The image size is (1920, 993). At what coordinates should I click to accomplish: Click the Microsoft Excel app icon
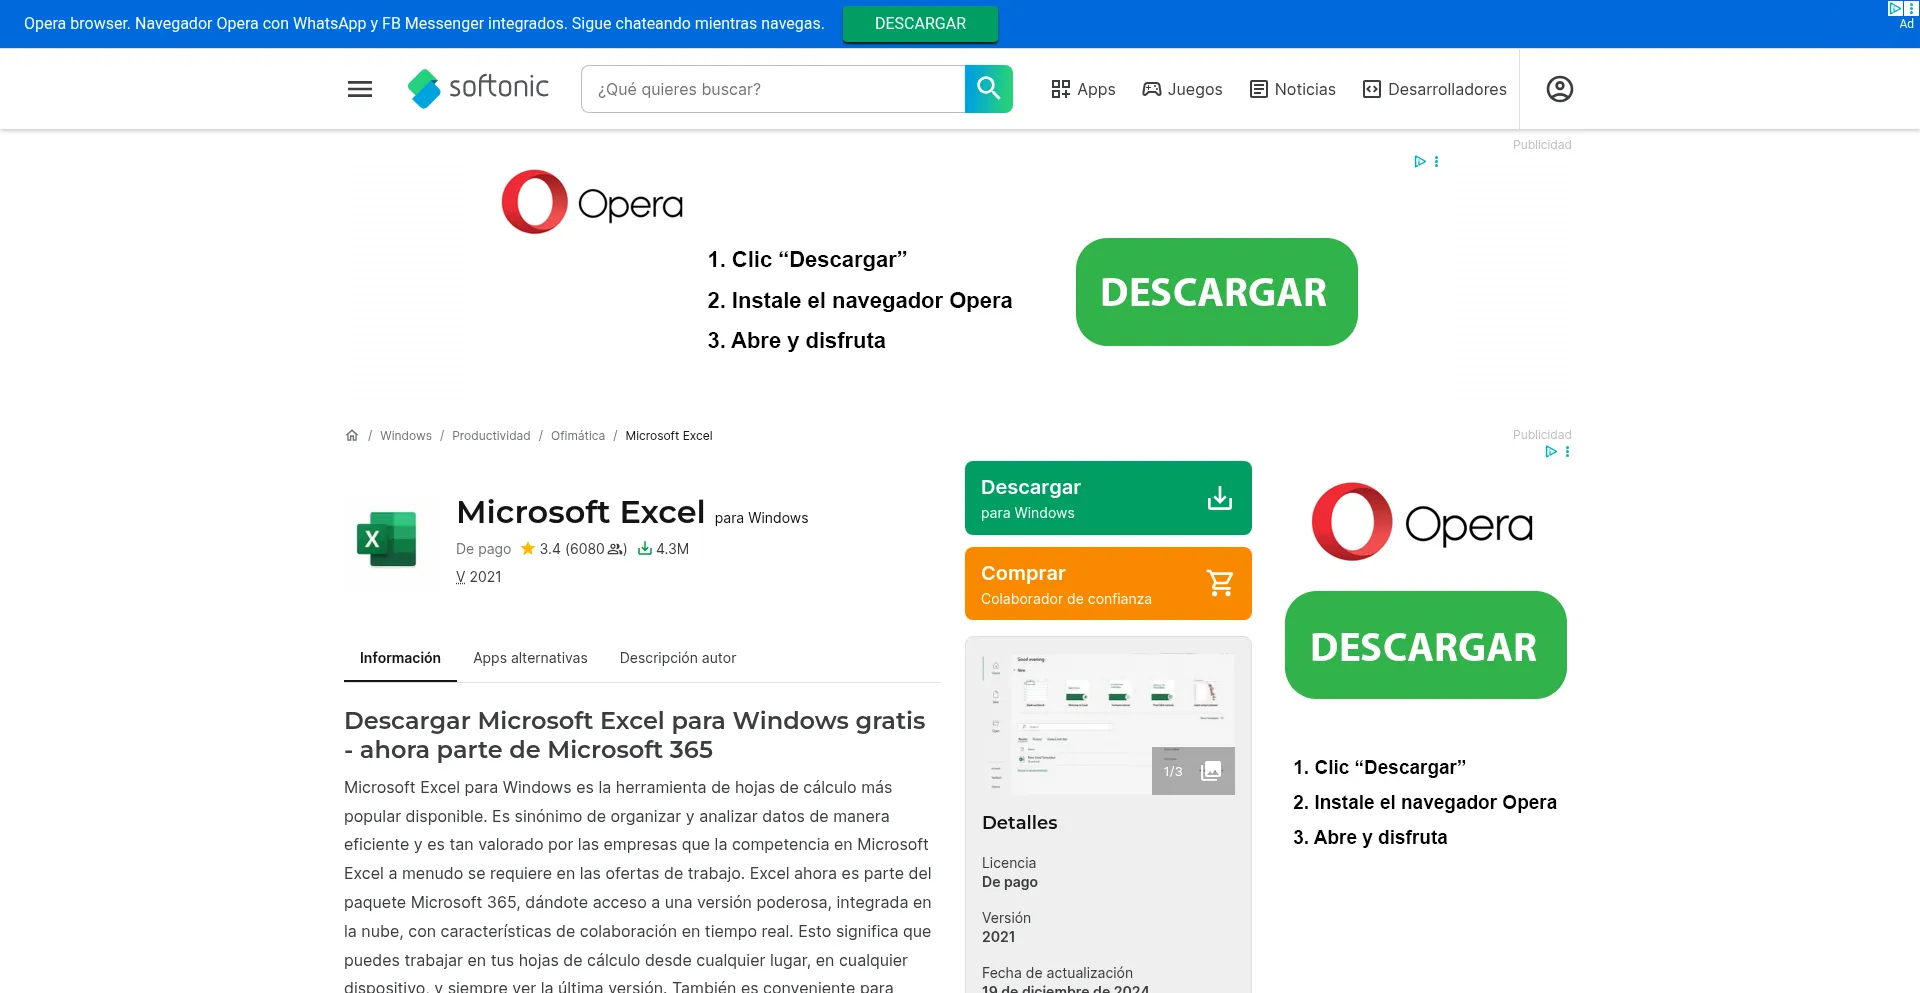(387, 539)
